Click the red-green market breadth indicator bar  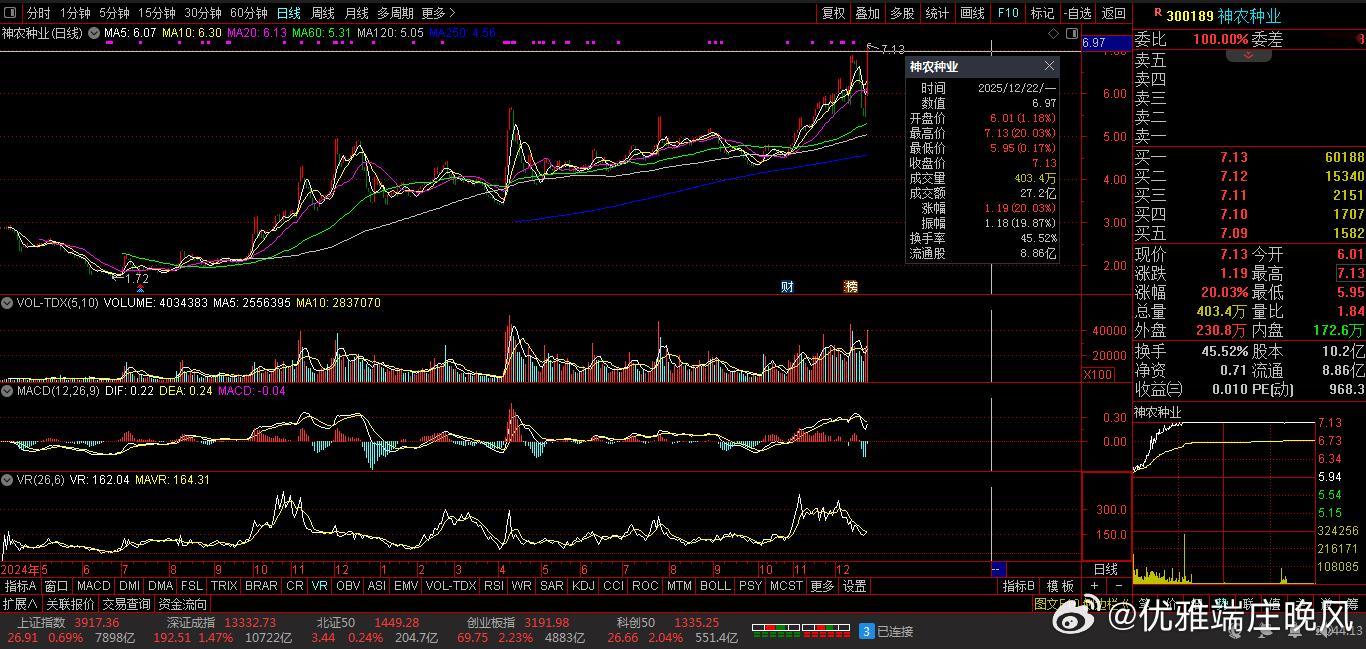click(800, 631)
